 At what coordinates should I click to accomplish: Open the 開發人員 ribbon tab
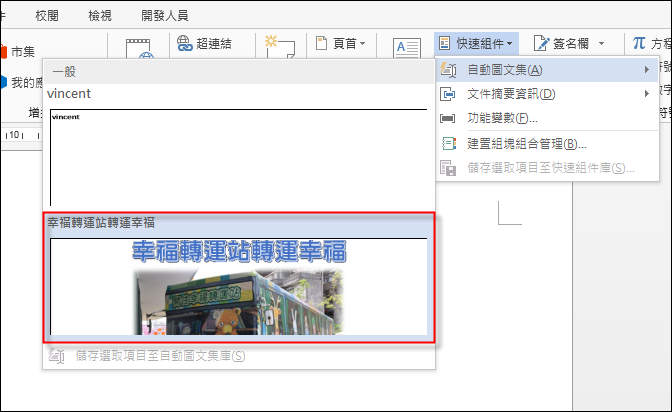[165, 16]
